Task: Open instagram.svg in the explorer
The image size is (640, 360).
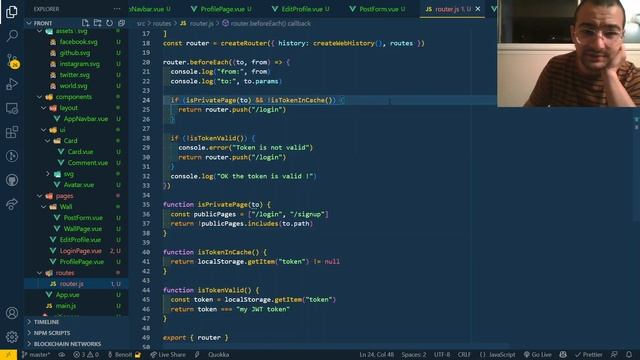Action: click(x=79, y=64)
